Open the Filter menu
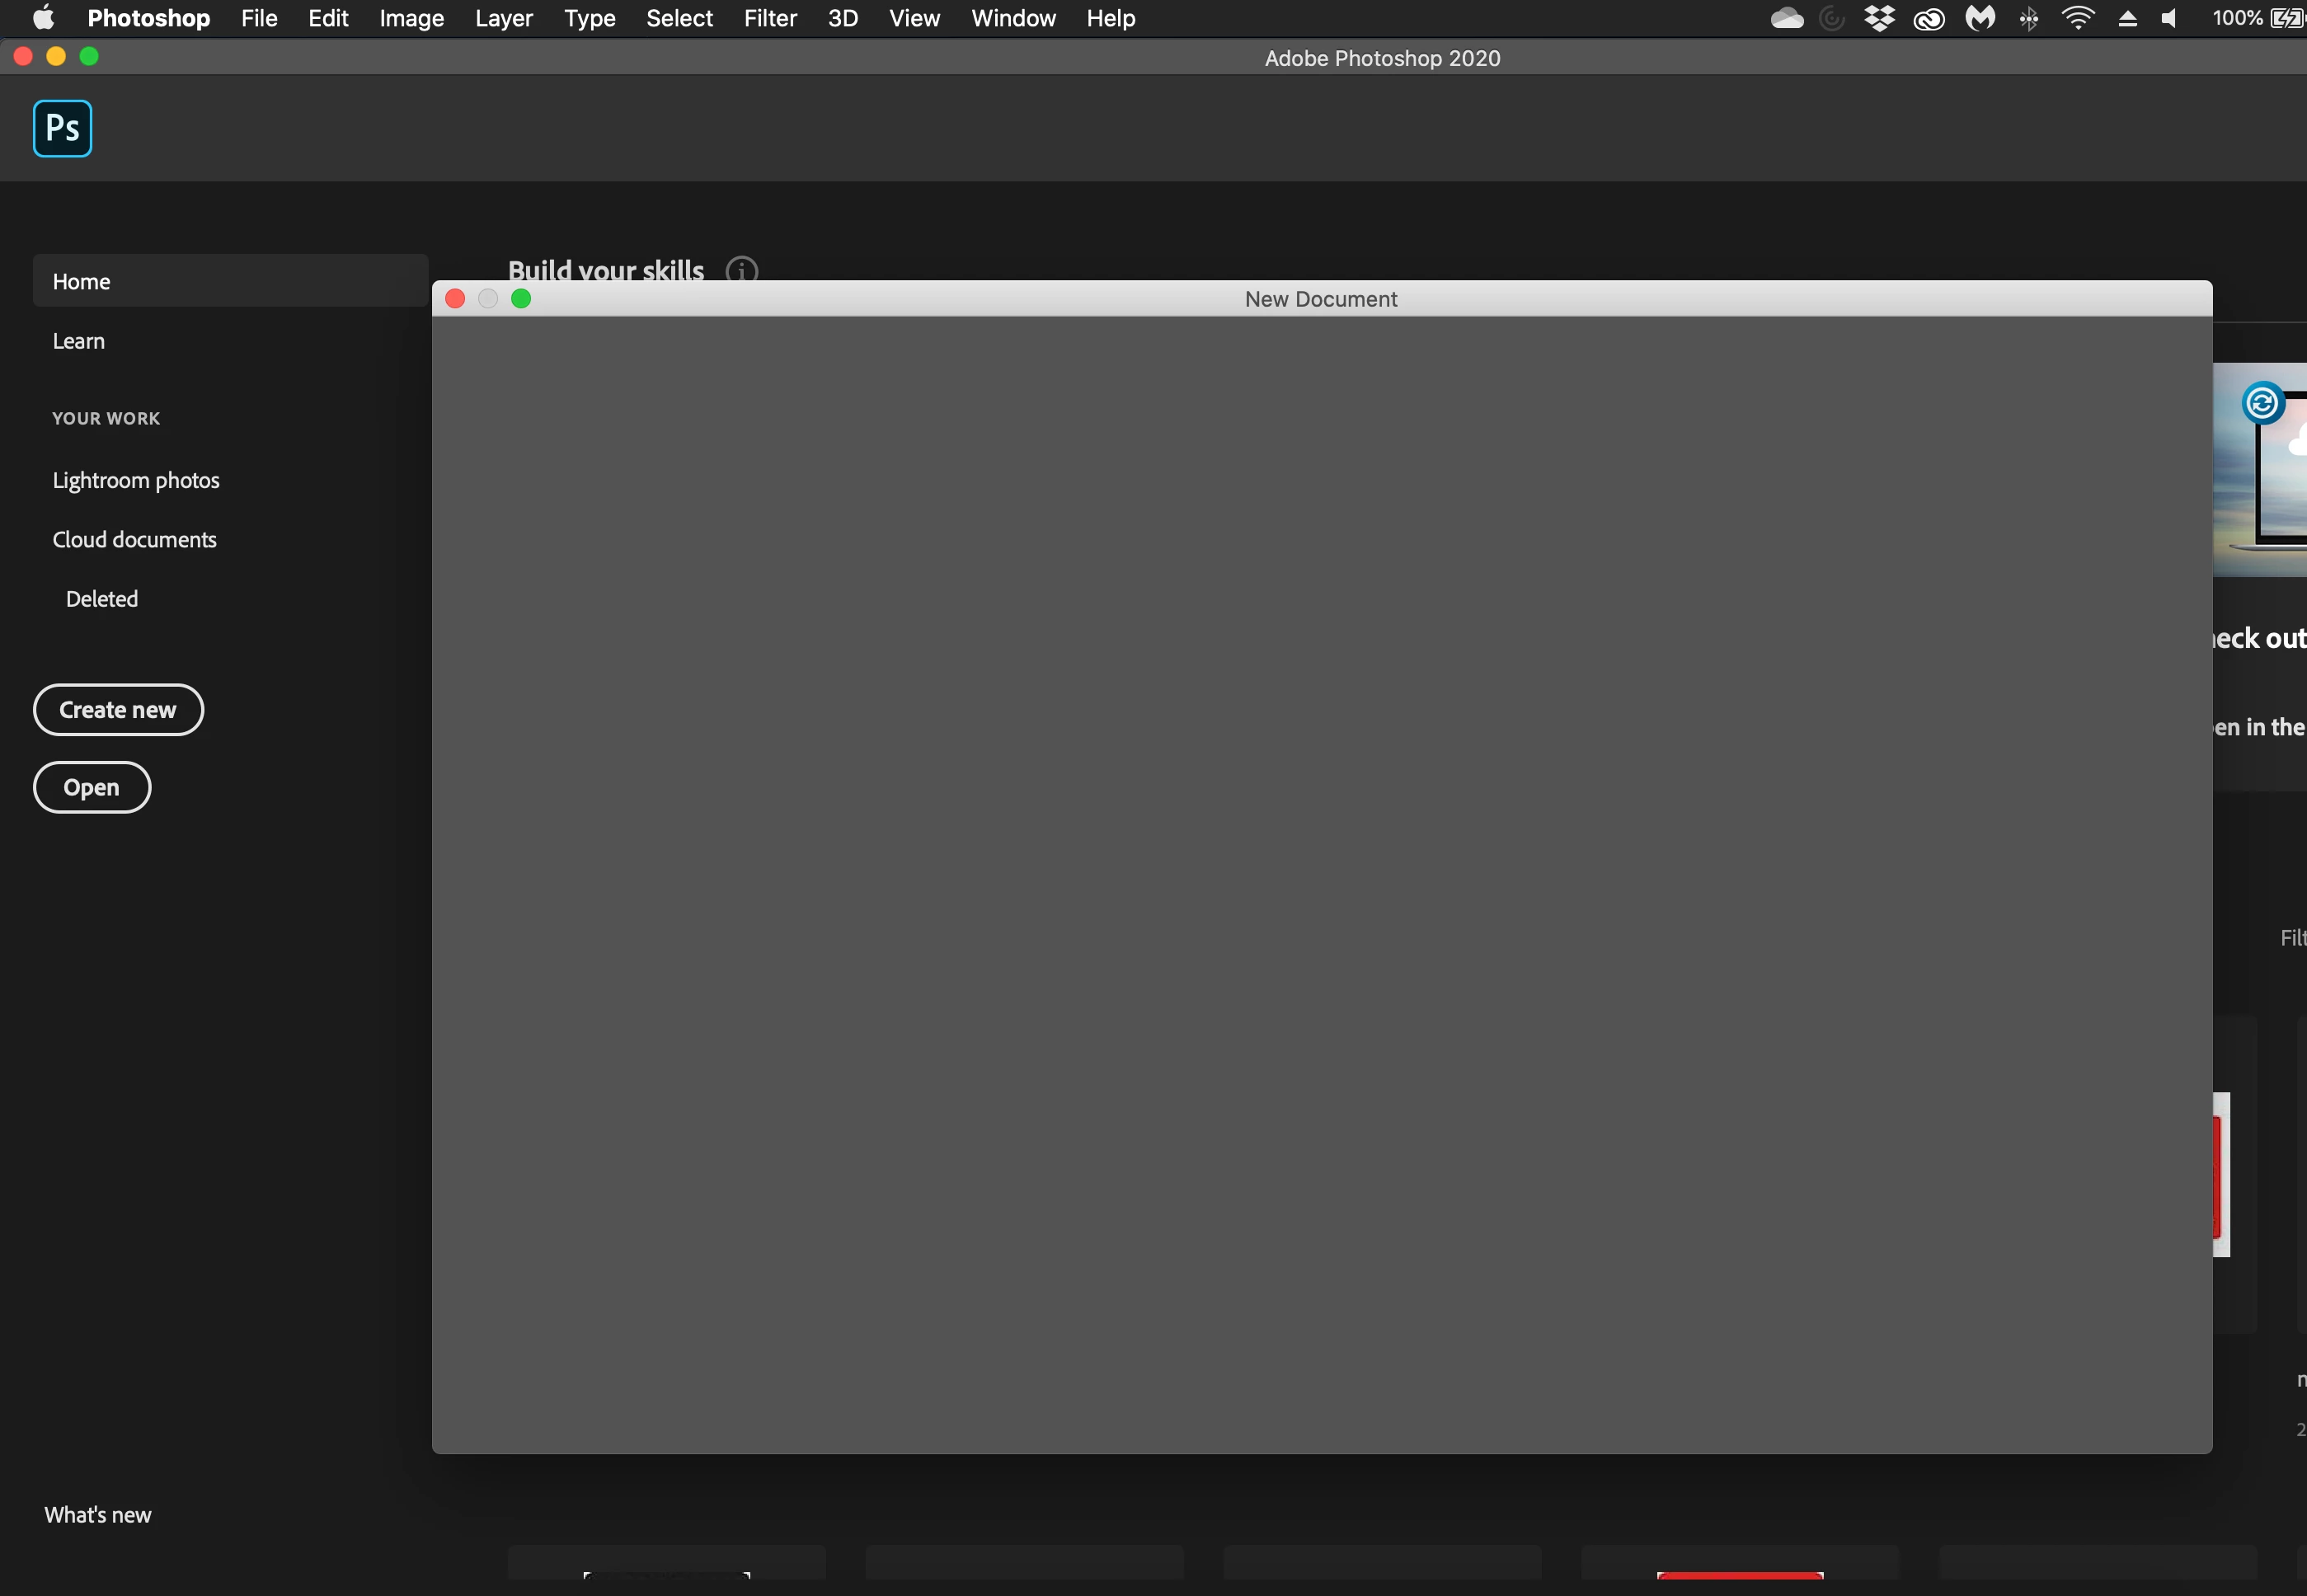Viewport: 2307px width, 1596px height. pos(769,19)
